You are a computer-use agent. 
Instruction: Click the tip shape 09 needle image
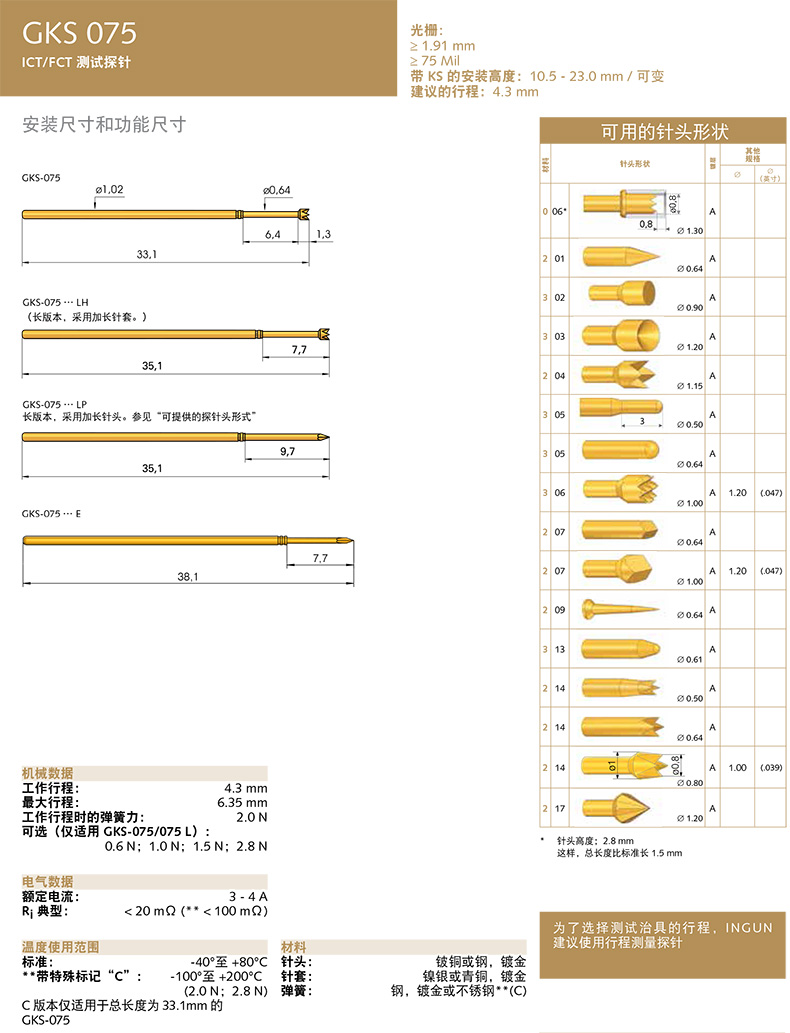[x=620, y=608]
